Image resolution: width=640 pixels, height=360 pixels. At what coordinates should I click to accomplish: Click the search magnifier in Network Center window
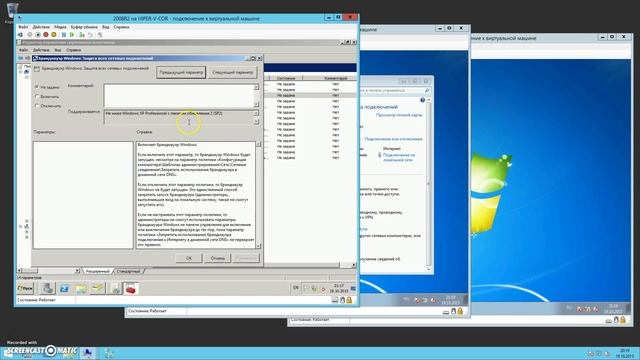pyautogui.click(x=427, y=91)
